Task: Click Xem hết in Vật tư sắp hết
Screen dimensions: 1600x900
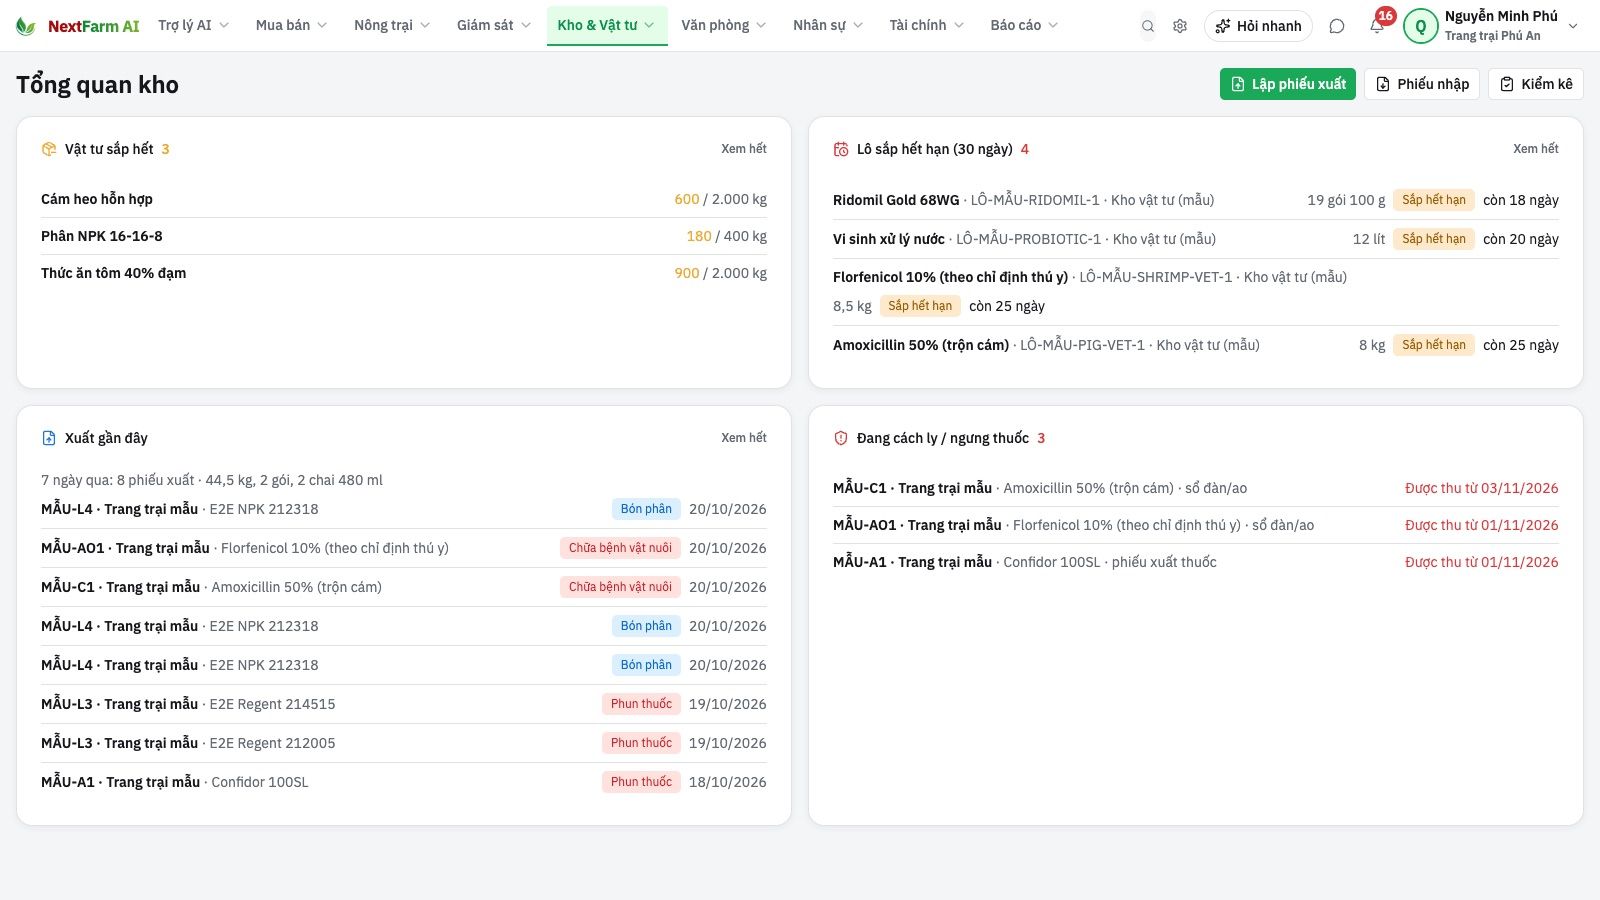Action: pos(744,149)
